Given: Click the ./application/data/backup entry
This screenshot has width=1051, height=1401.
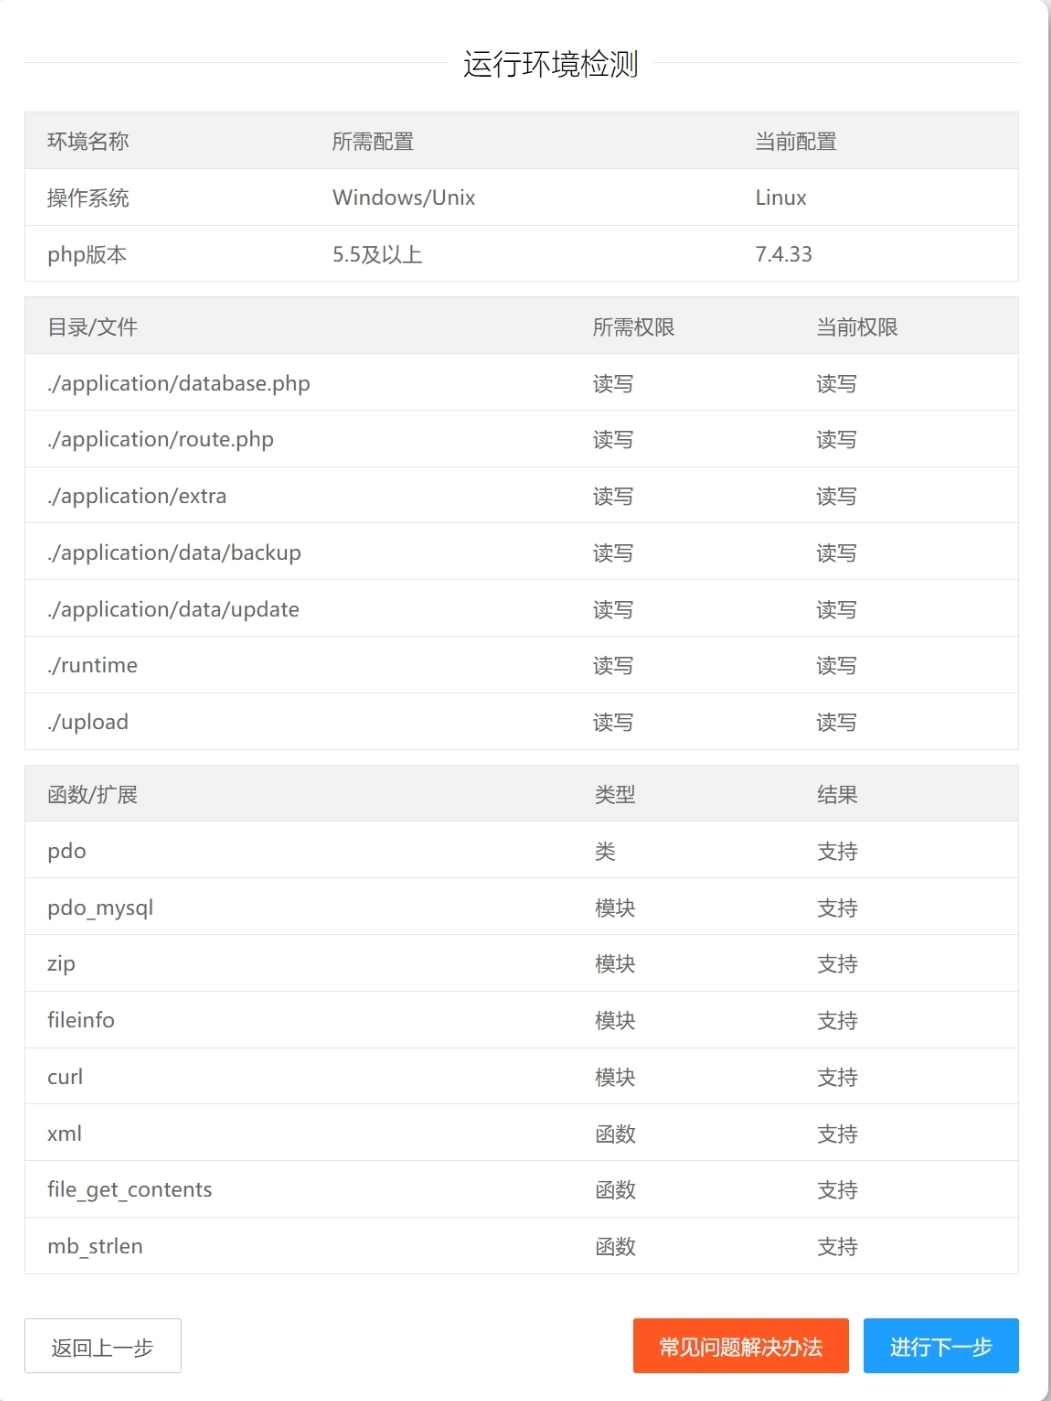Looking at the screenshot, I should (174, 552).
